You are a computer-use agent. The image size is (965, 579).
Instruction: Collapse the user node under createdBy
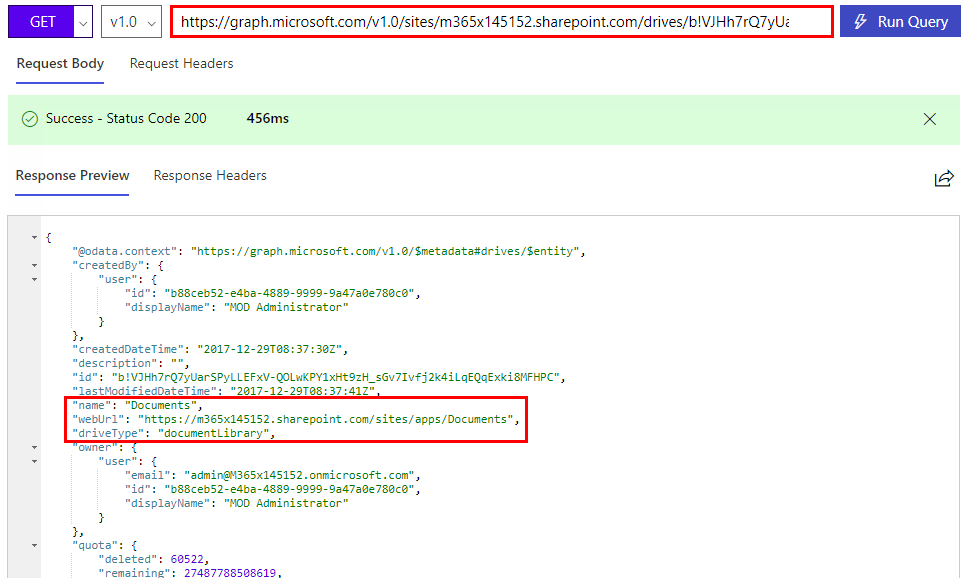tap(34, 279)
